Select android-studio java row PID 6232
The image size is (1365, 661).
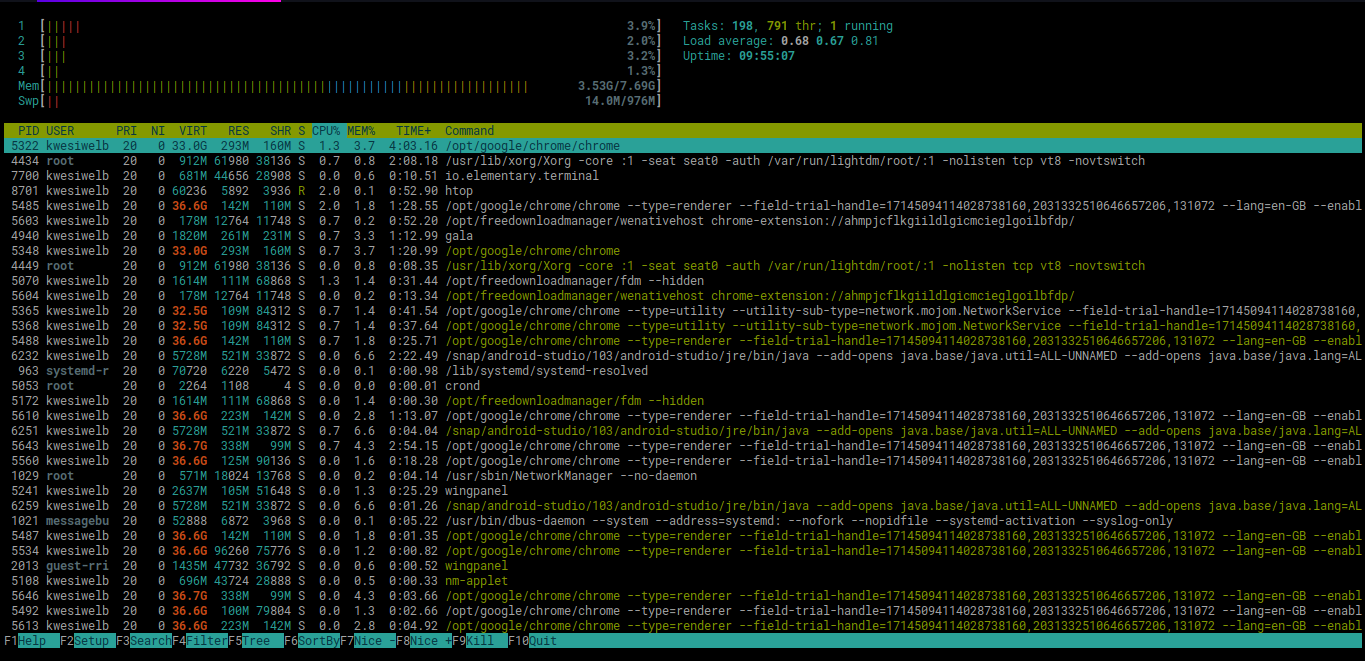pyautogui.click(x=682, y=356)
